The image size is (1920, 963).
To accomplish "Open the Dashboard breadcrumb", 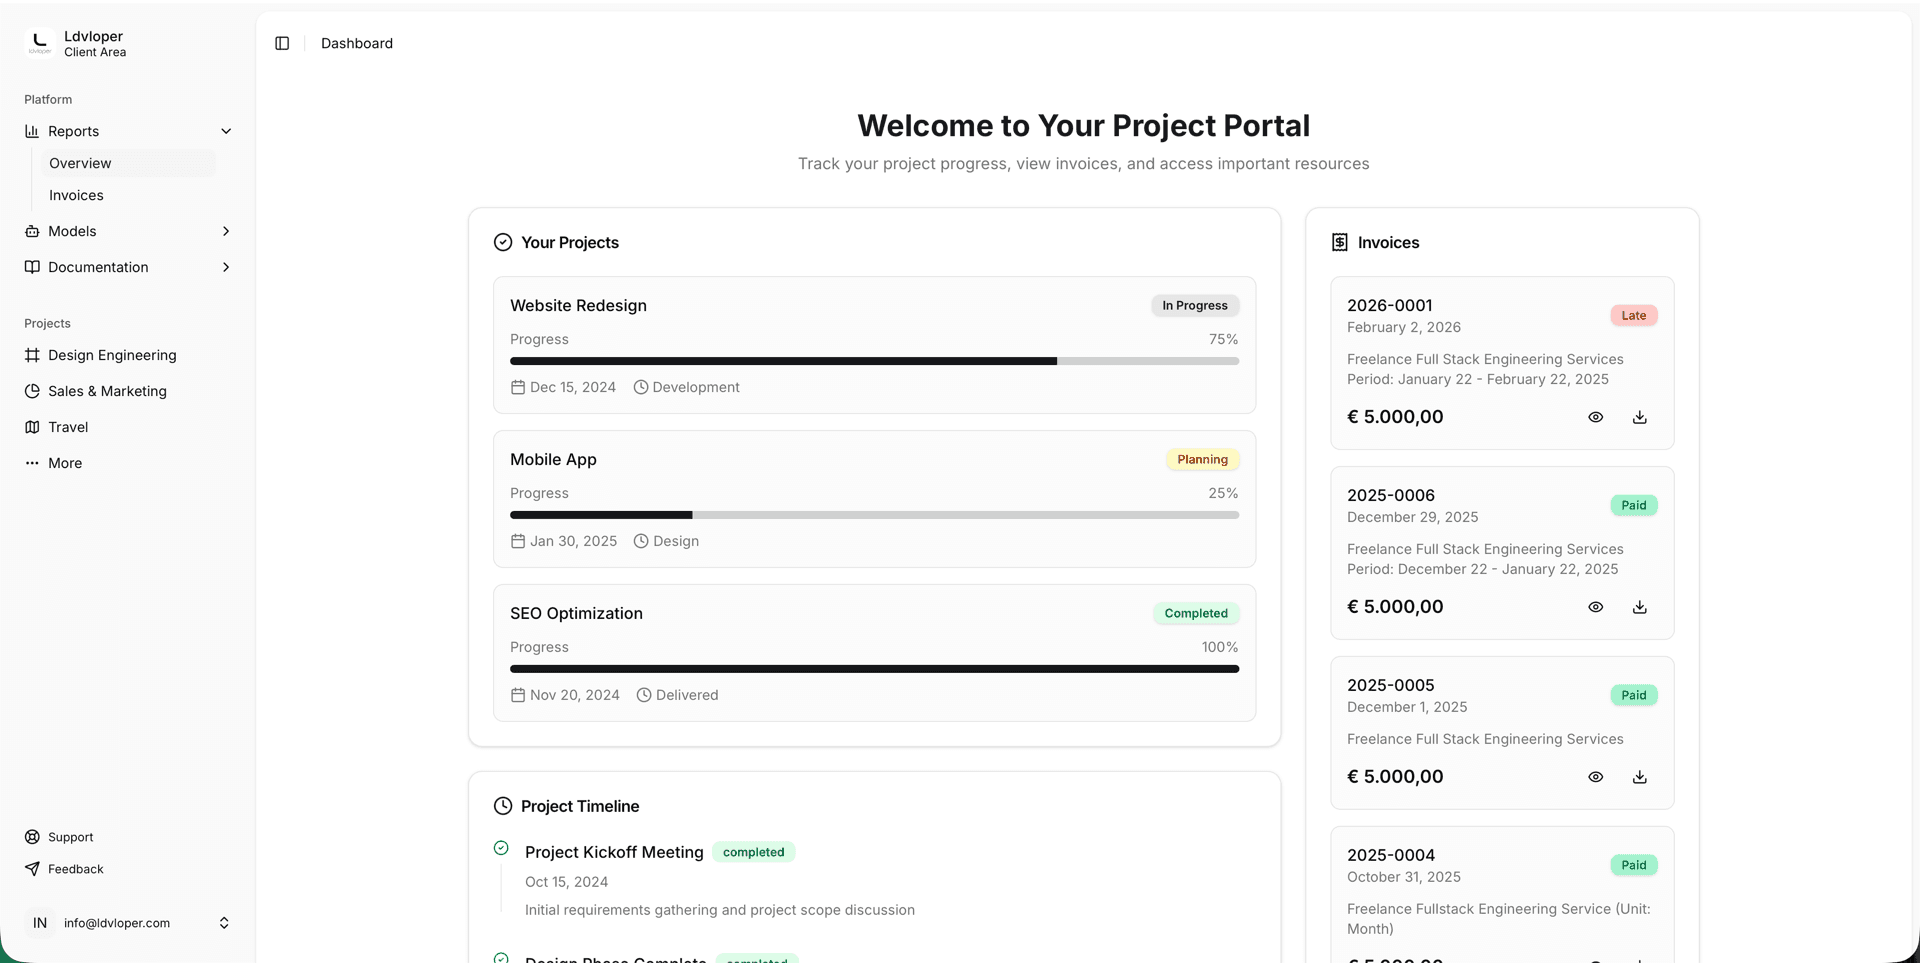I will coord(356,43).
